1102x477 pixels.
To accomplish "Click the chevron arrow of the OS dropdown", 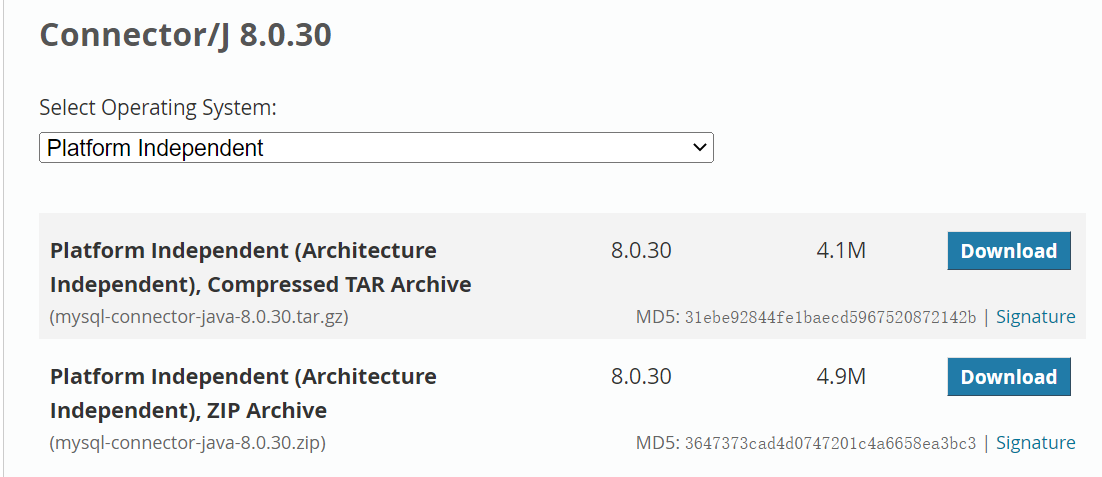I will pos(700,148).
